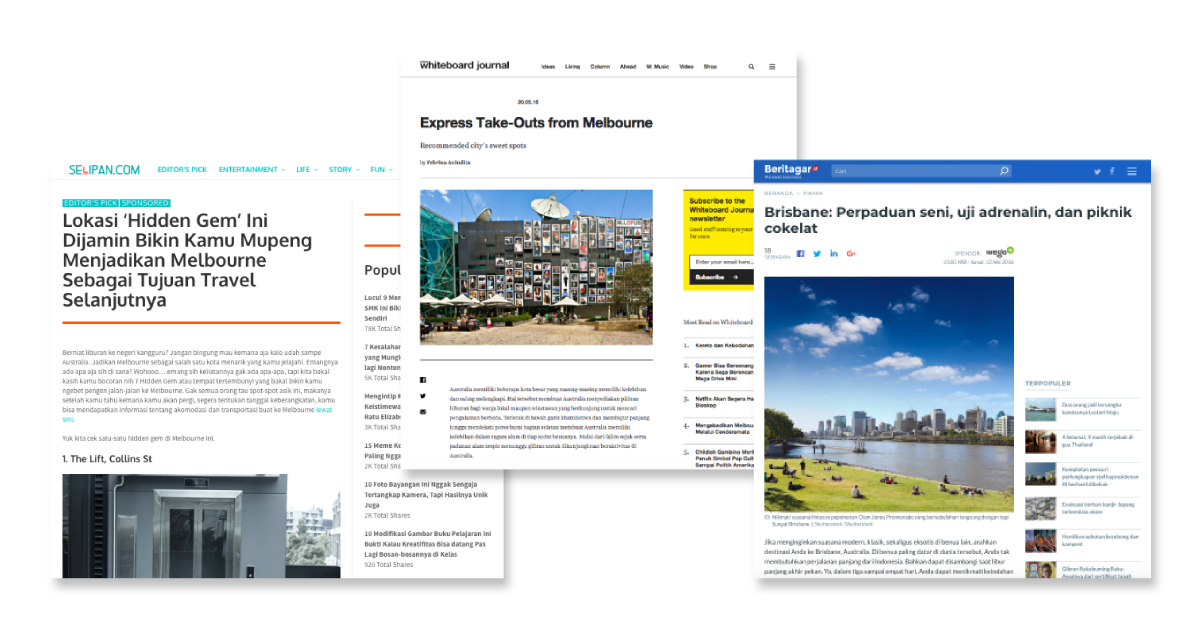Open the Selipan.com logo home link
The width and height of the screenshot is (1200, 628).
click(104, 170)
